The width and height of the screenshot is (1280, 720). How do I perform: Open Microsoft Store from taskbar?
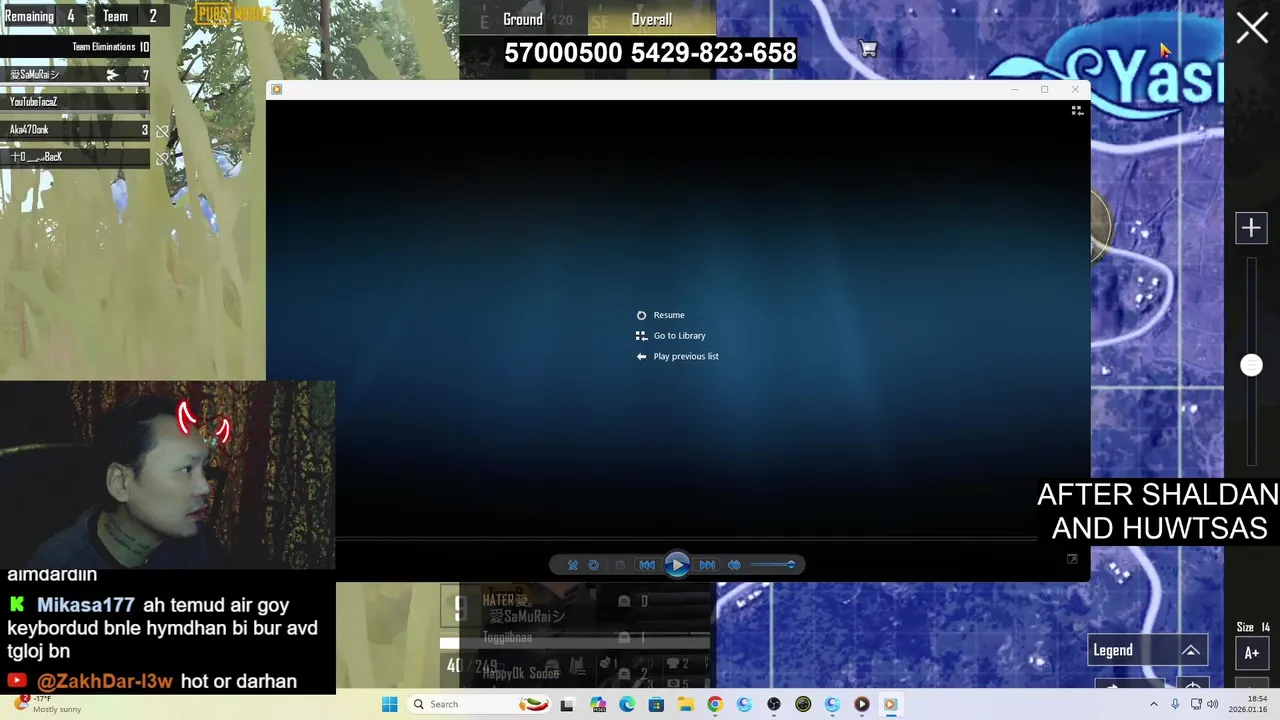656,704
